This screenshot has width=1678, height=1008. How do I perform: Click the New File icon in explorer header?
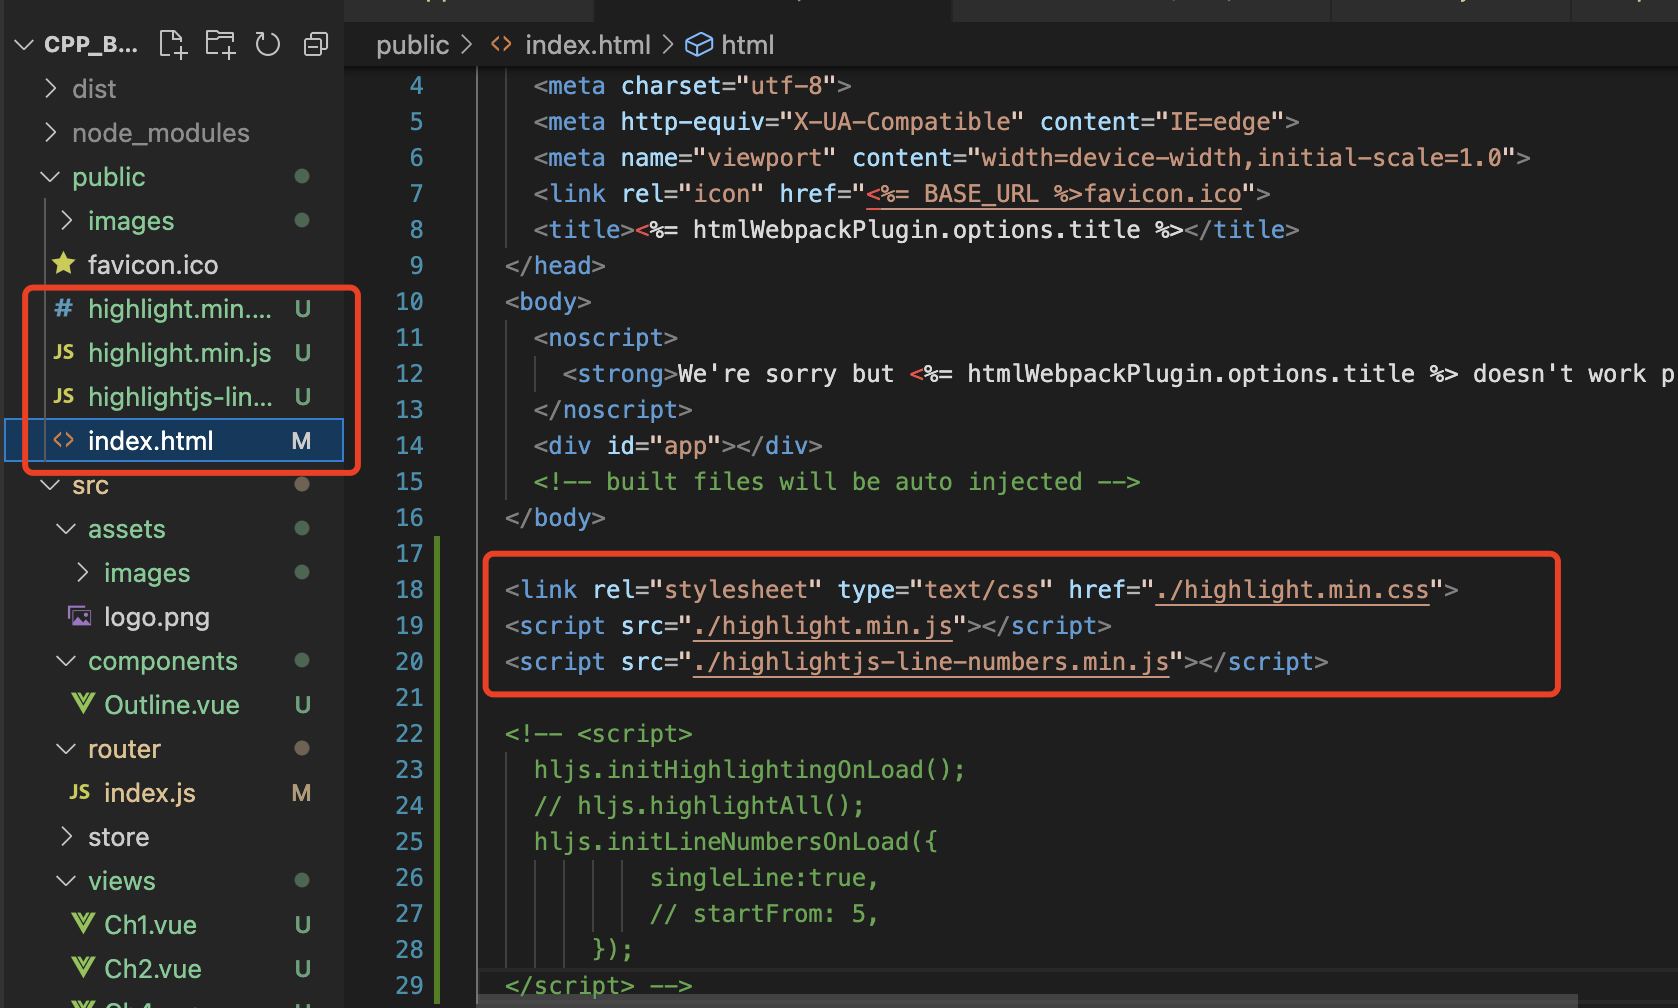click(173, 44)
